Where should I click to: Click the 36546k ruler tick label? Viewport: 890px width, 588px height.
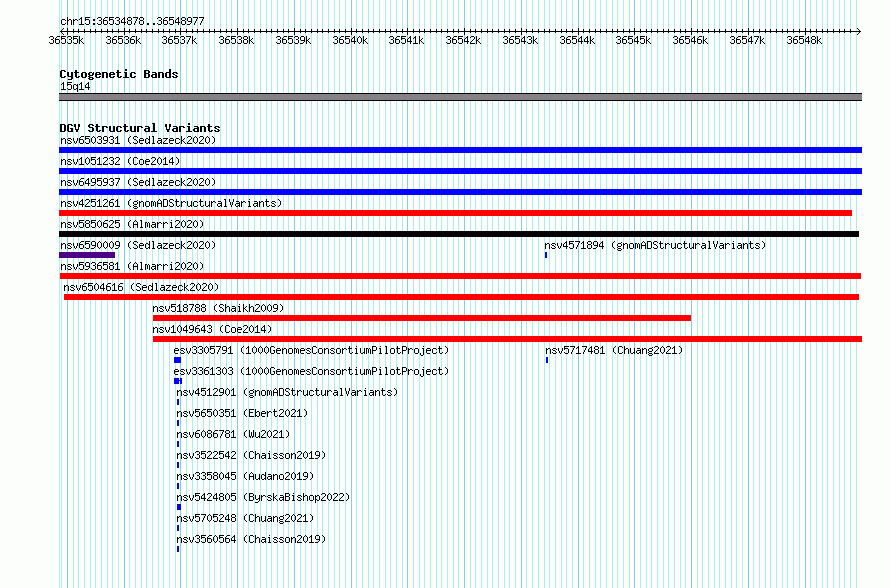tap(690, 40)
